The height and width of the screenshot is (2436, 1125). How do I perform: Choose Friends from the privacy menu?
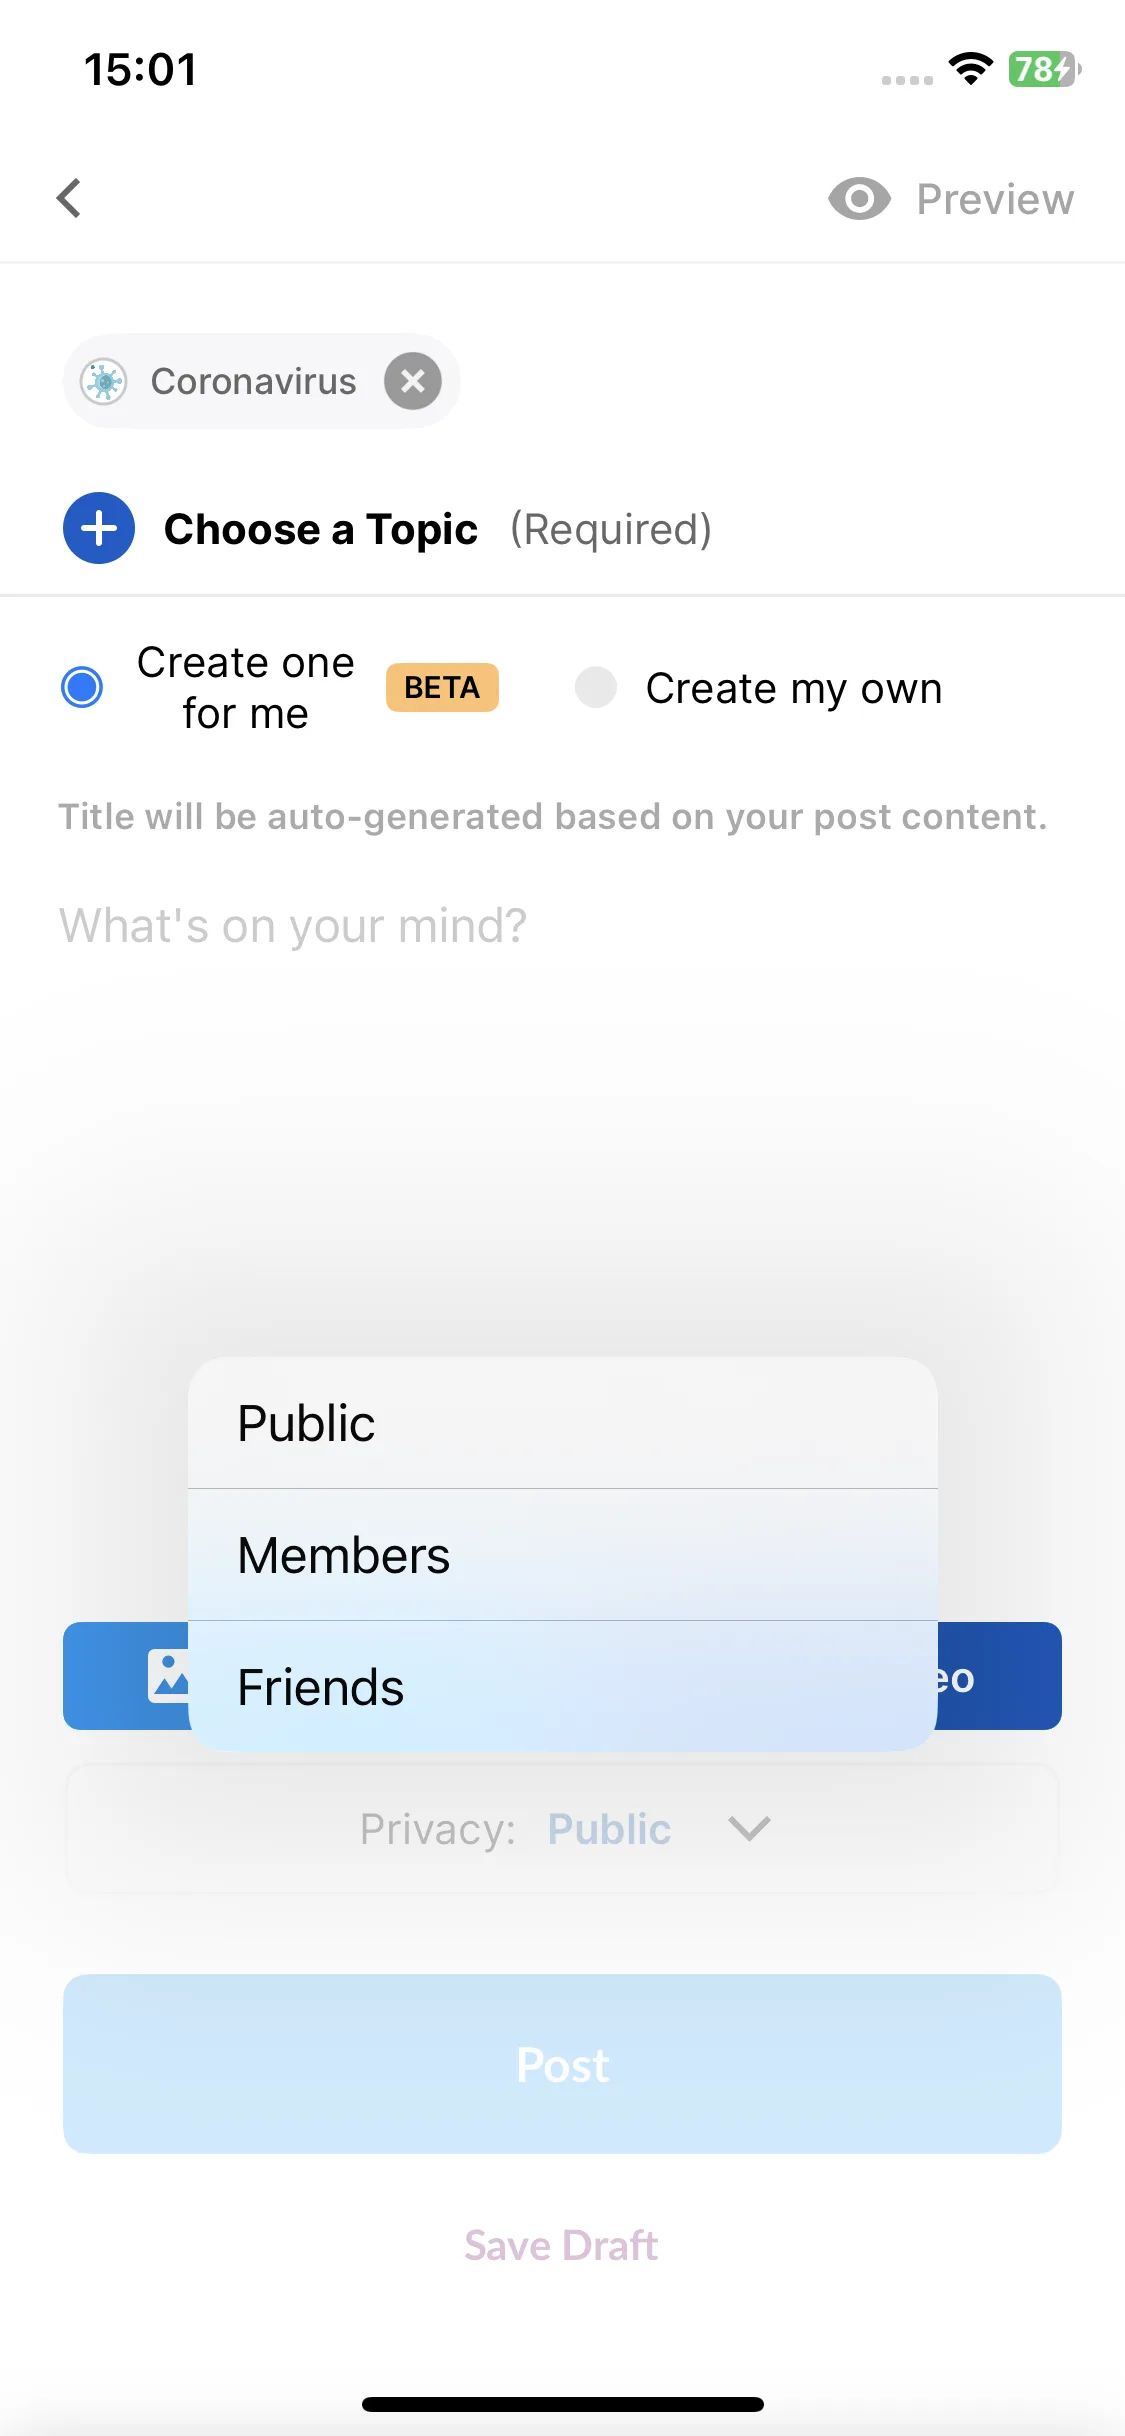click(563, 1687)
